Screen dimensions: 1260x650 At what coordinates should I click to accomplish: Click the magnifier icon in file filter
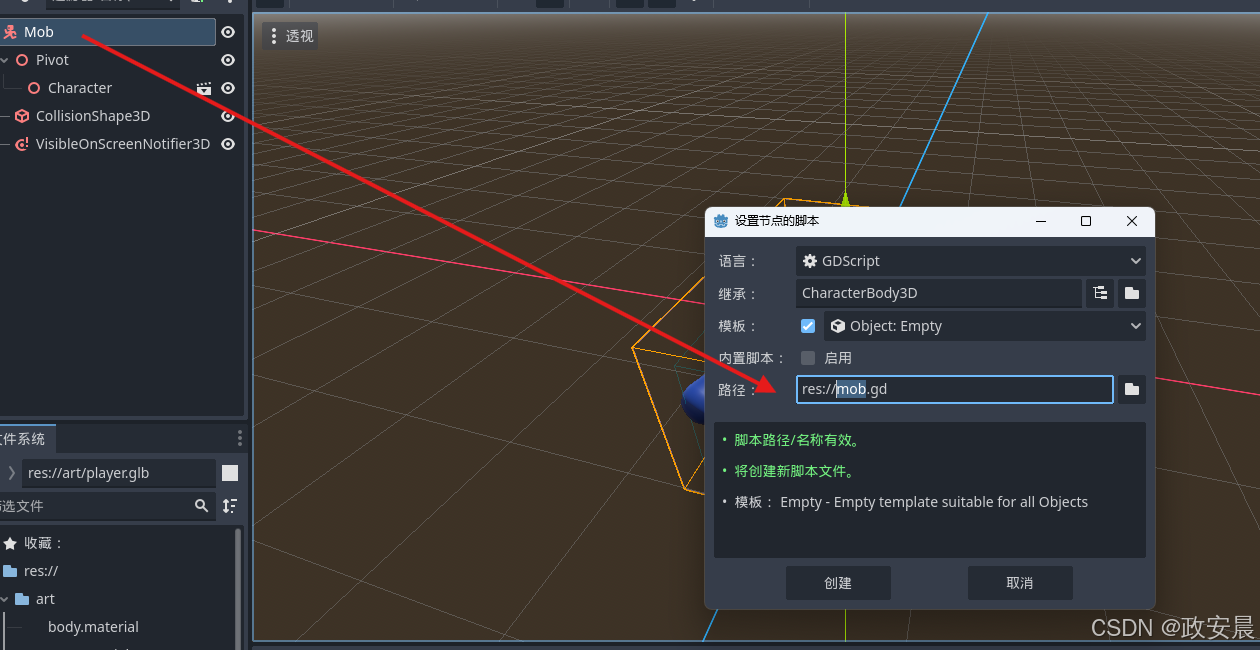[x=202, y=506]
